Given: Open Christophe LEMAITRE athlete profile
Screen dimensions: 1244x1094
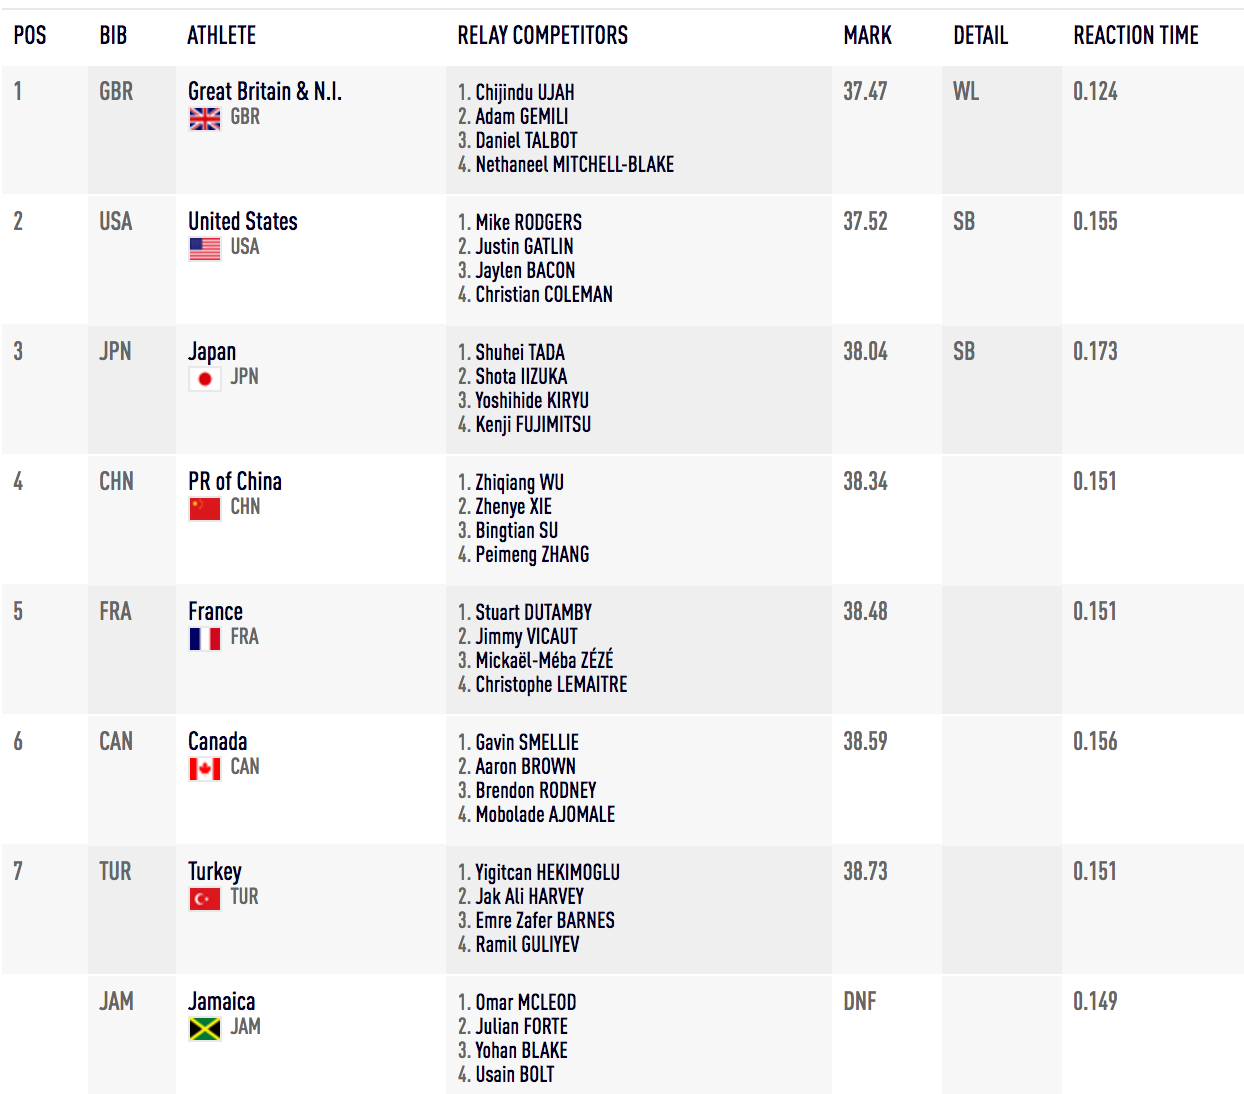Looking at the screenshot, I should point(551,685).
